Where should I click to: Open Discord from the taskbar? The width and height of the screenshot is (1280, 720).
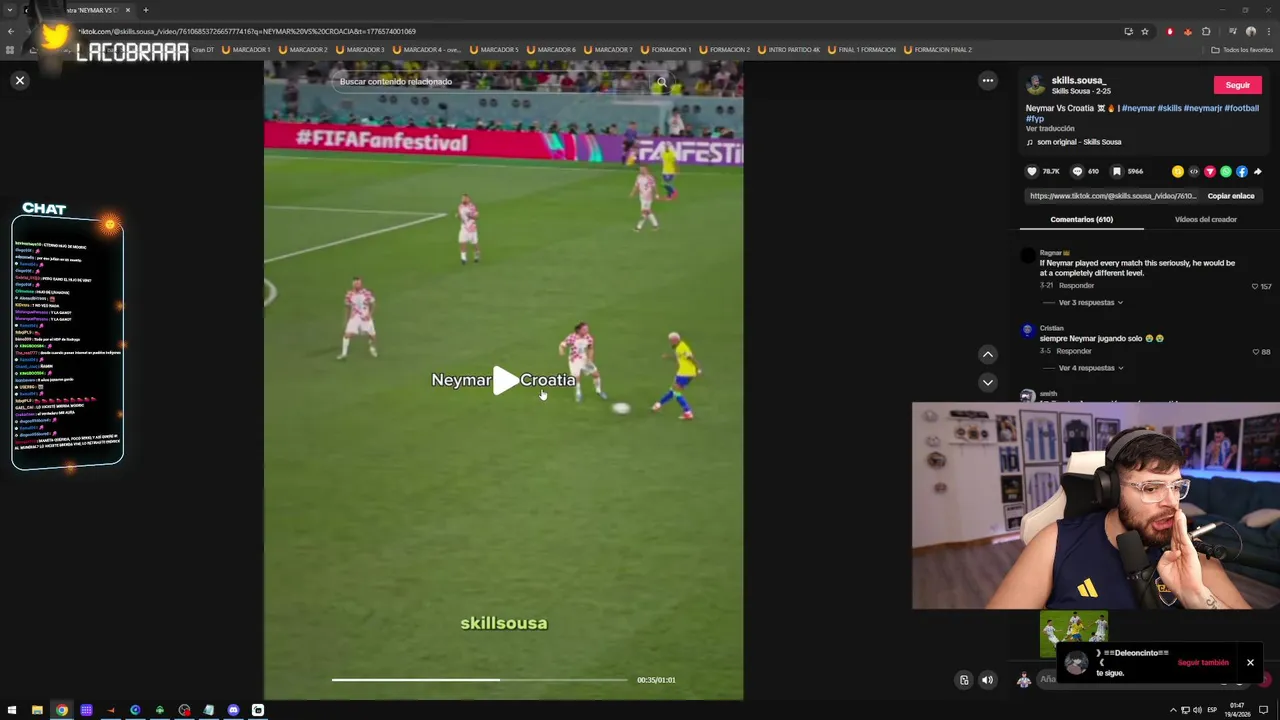(x=233, y=710)
